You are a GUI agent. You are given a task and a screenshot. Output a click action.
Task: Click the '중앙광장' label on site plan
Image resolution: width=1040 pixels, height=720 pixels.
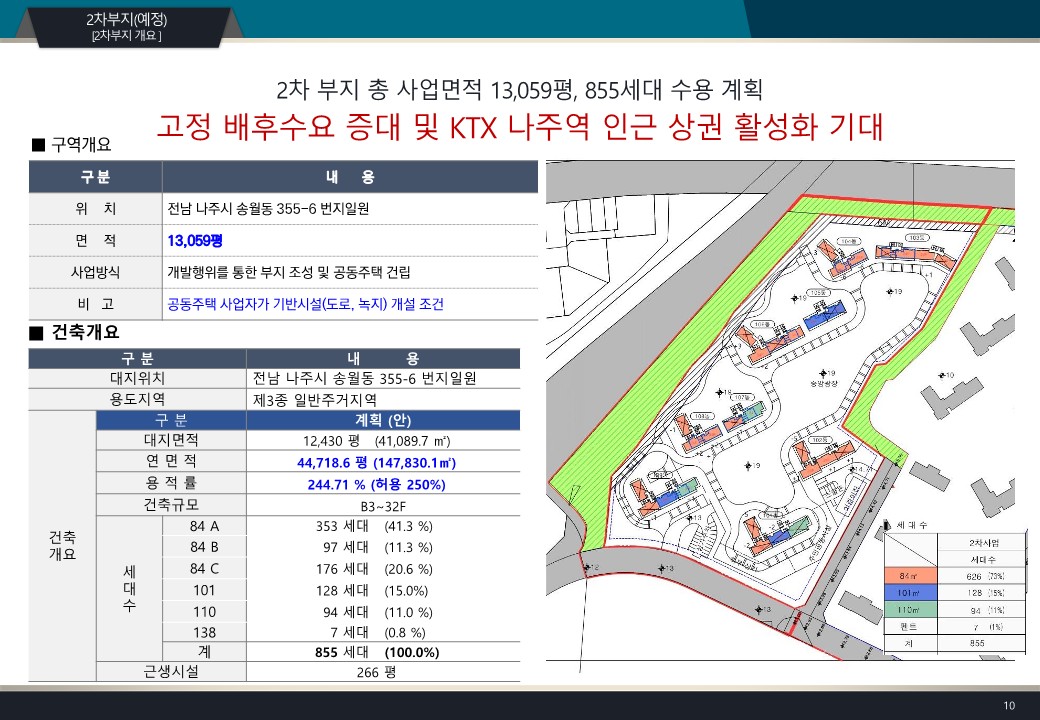pos(823,383)
